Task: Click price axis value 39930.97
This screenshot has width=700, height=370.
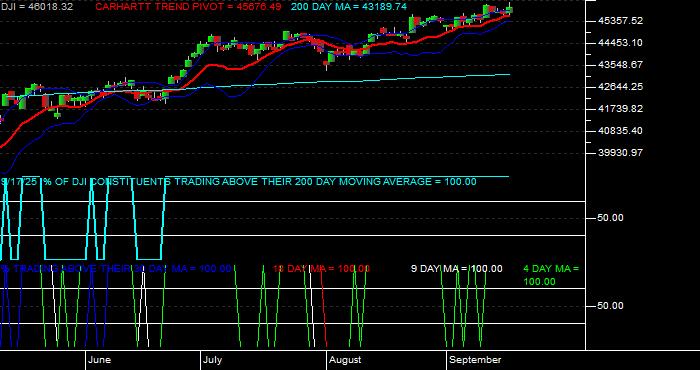Action: click(x=621, y=152)
